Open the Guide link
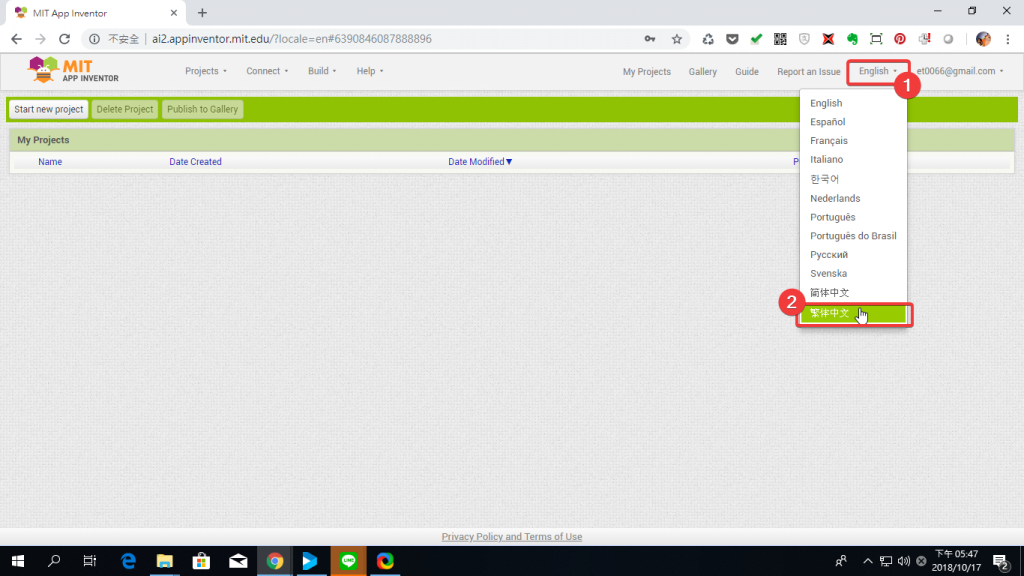Image resolution: width=1024 pixels, height=576 pixels. pos(746,72)
